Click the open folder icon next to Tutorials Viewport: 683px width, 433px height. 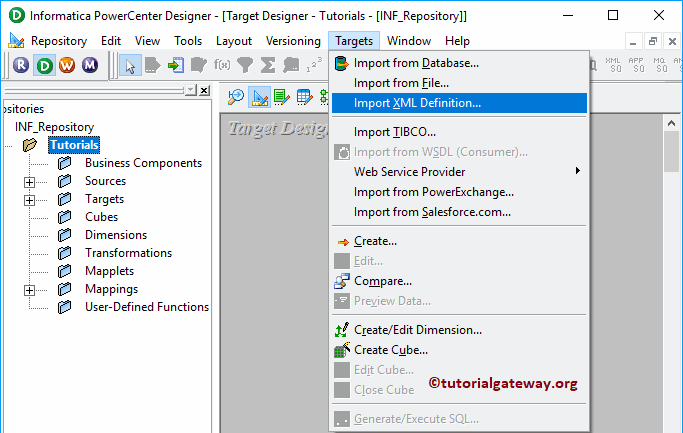30,145
